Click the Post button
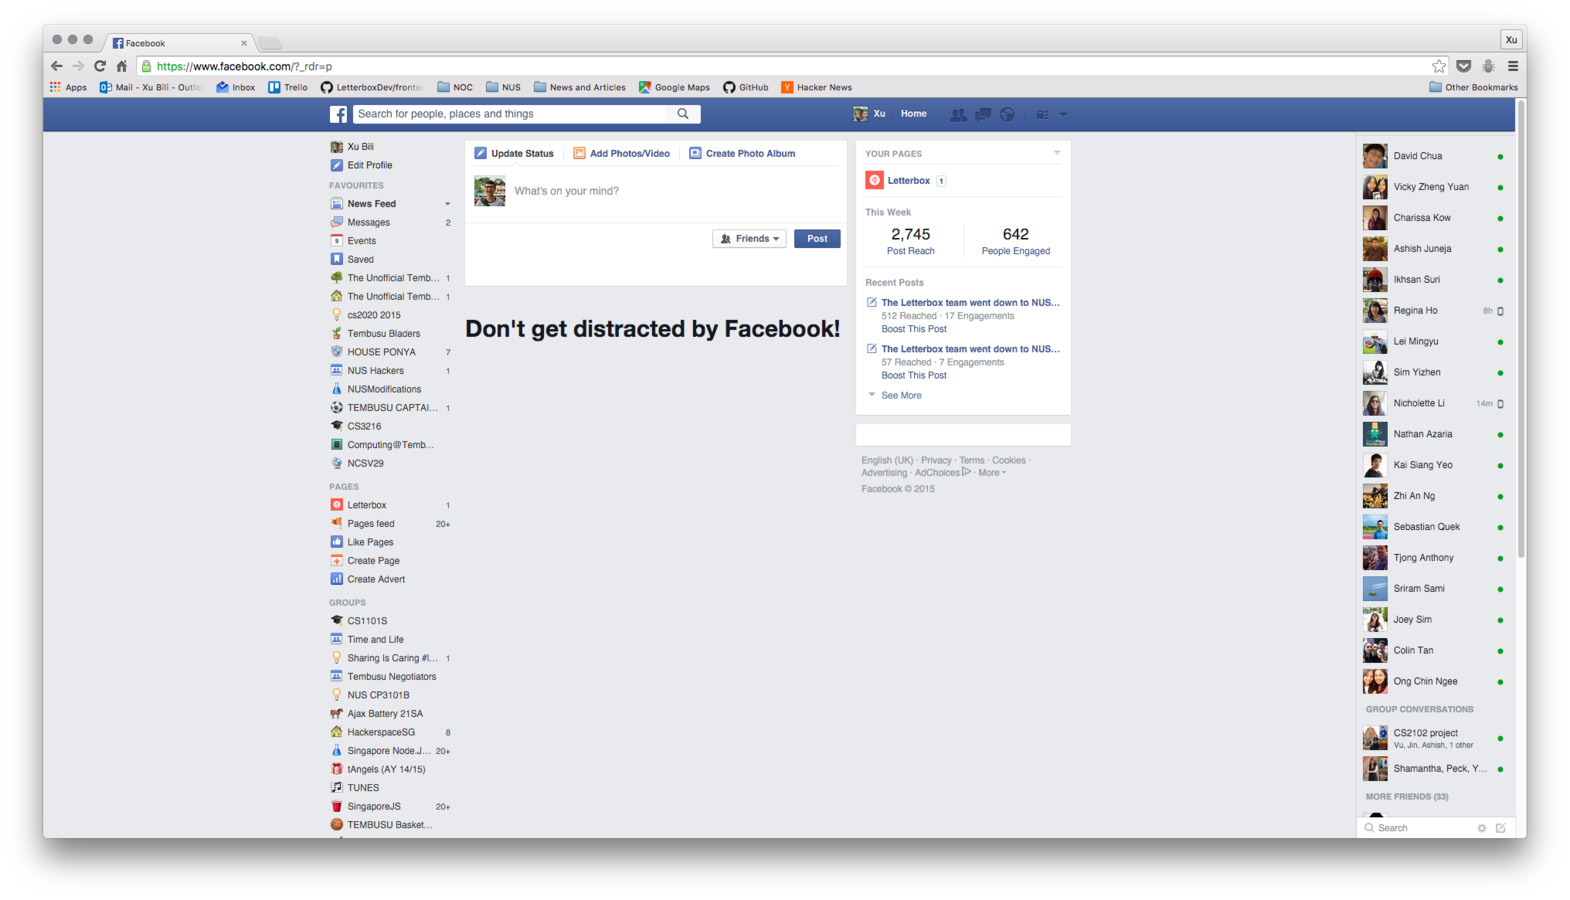 pos(817,239)
